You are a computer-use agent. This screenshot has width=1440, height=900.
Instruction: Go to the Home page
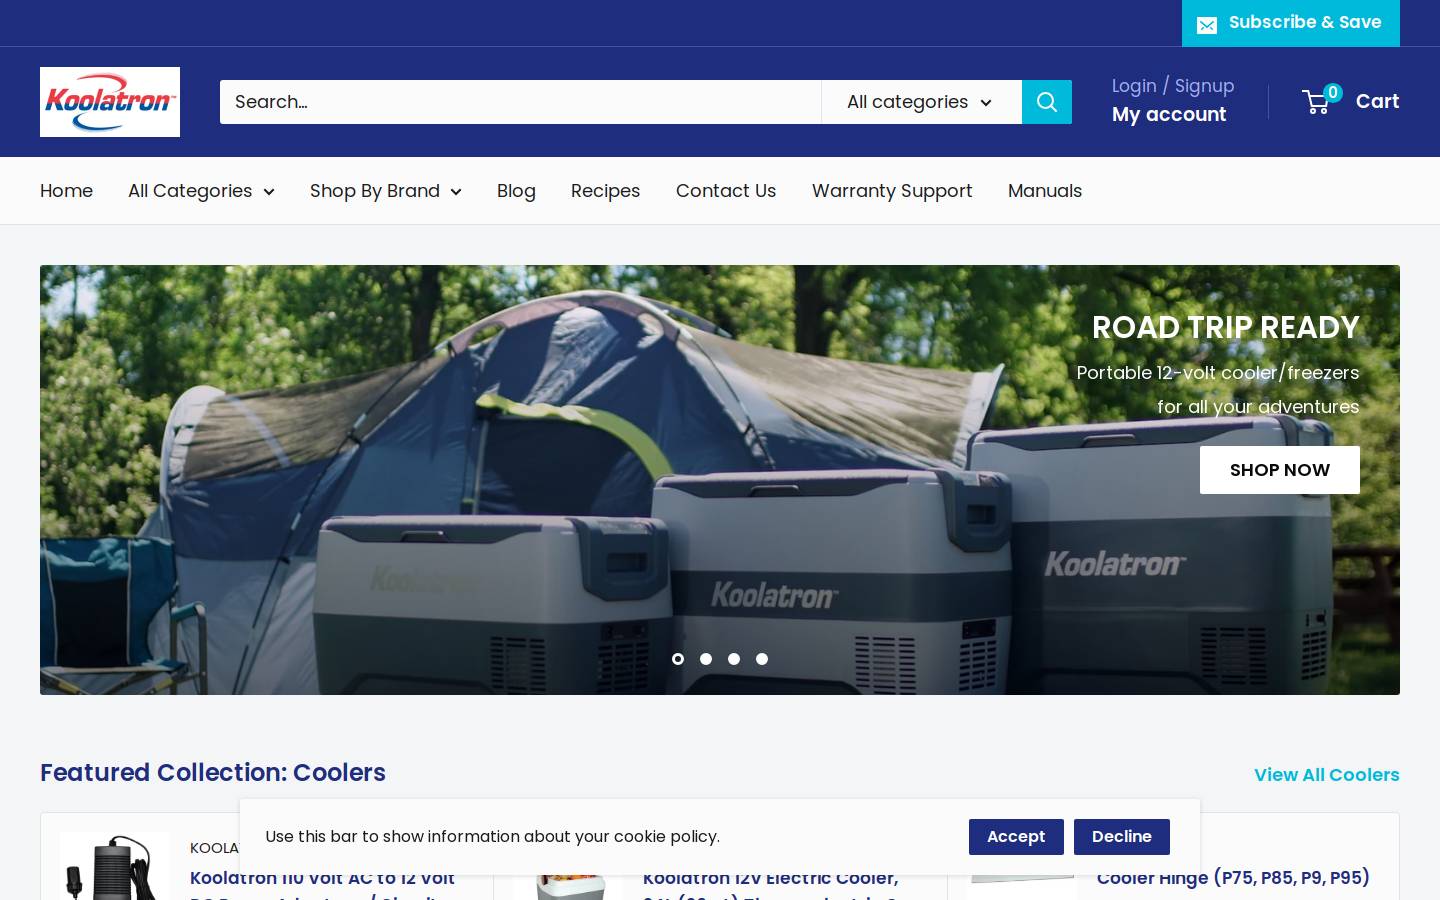66,191
